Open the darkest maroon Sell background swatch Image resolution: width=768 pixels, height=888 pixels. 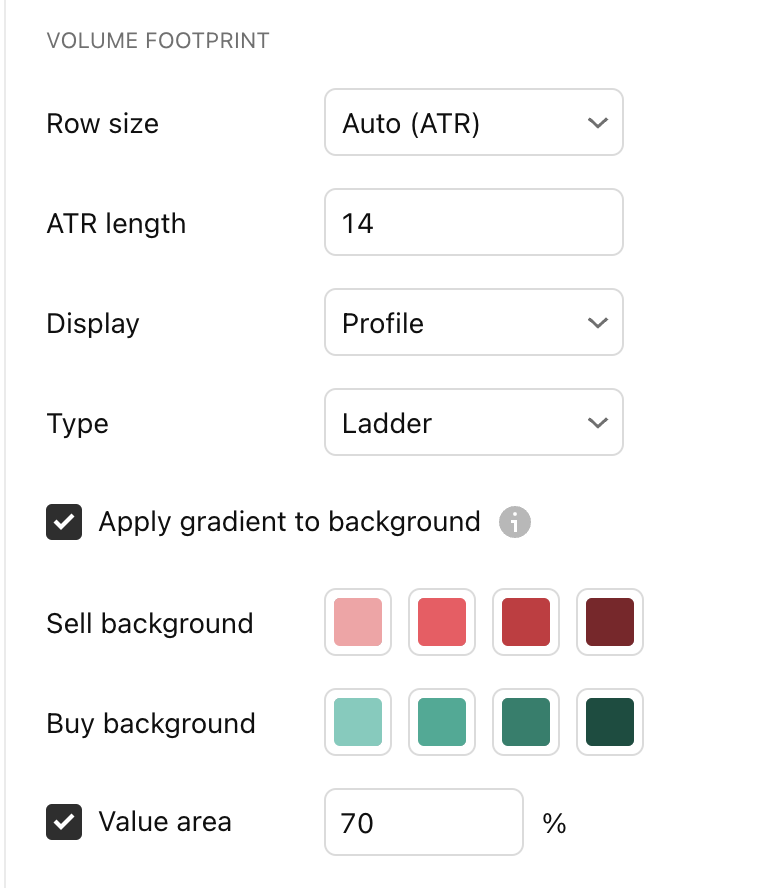[610, 622]
